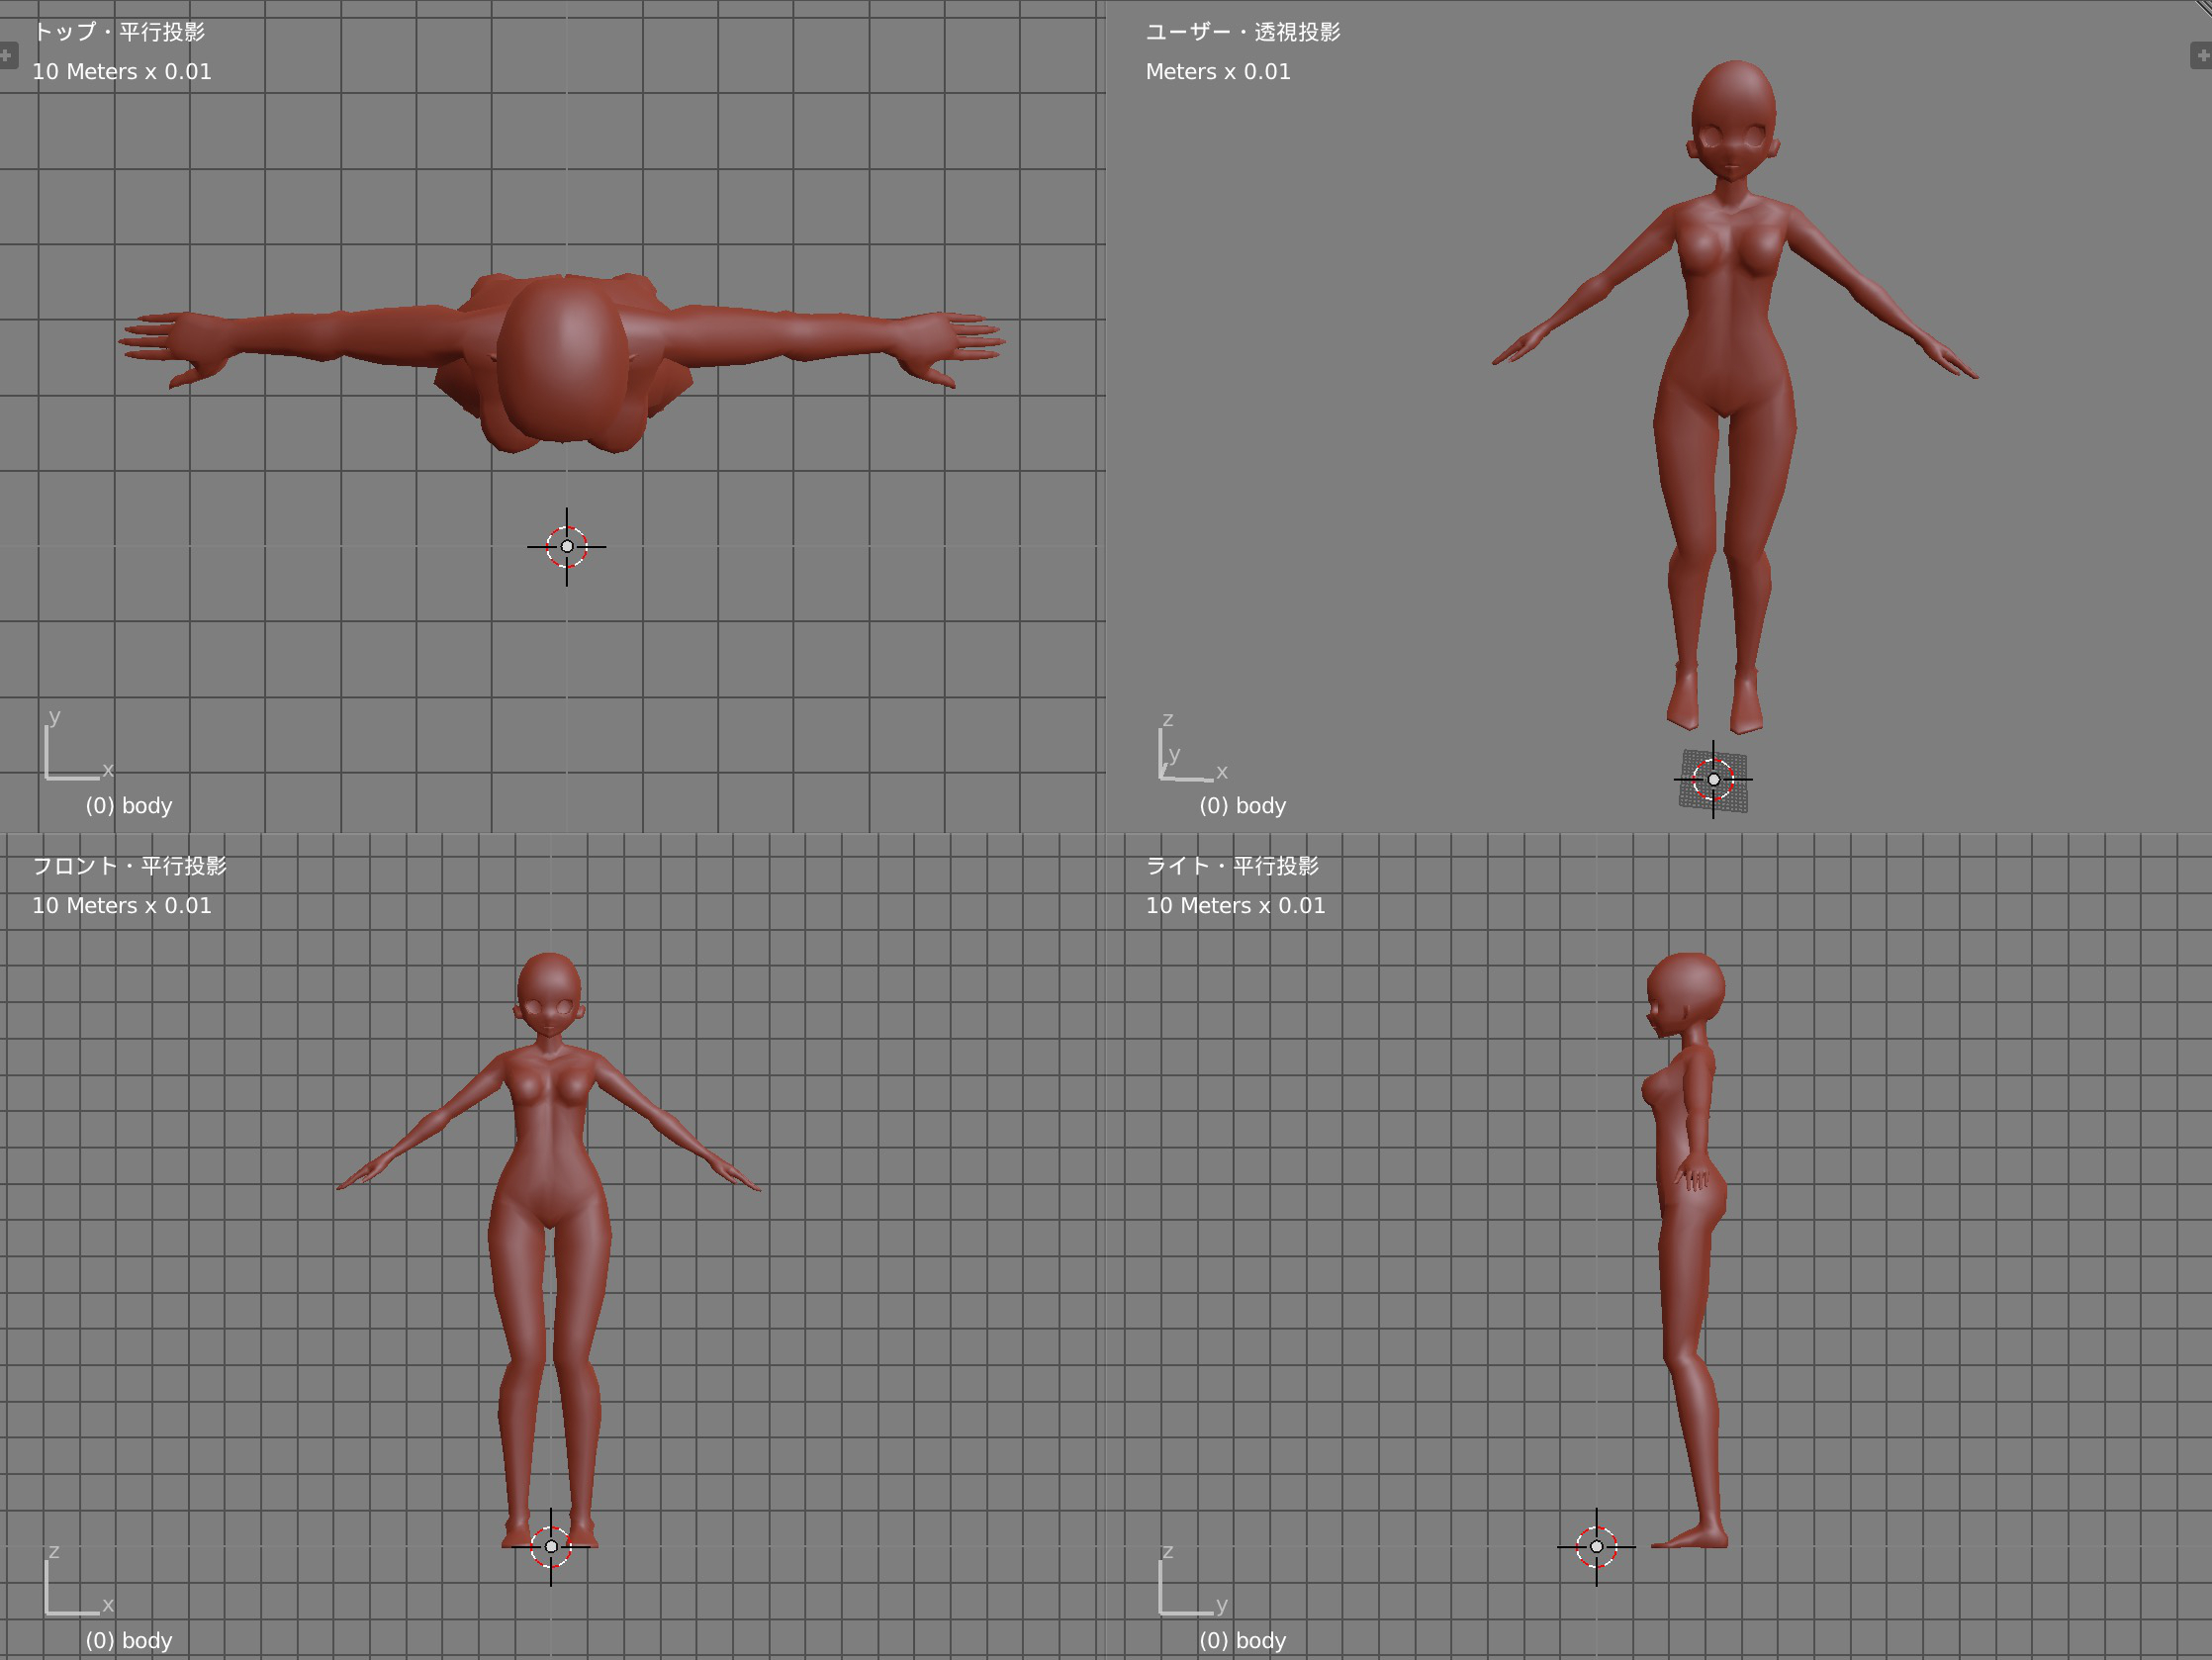Click the XYZ axis gizmo in perspective view

click(x=1193, y=748)
